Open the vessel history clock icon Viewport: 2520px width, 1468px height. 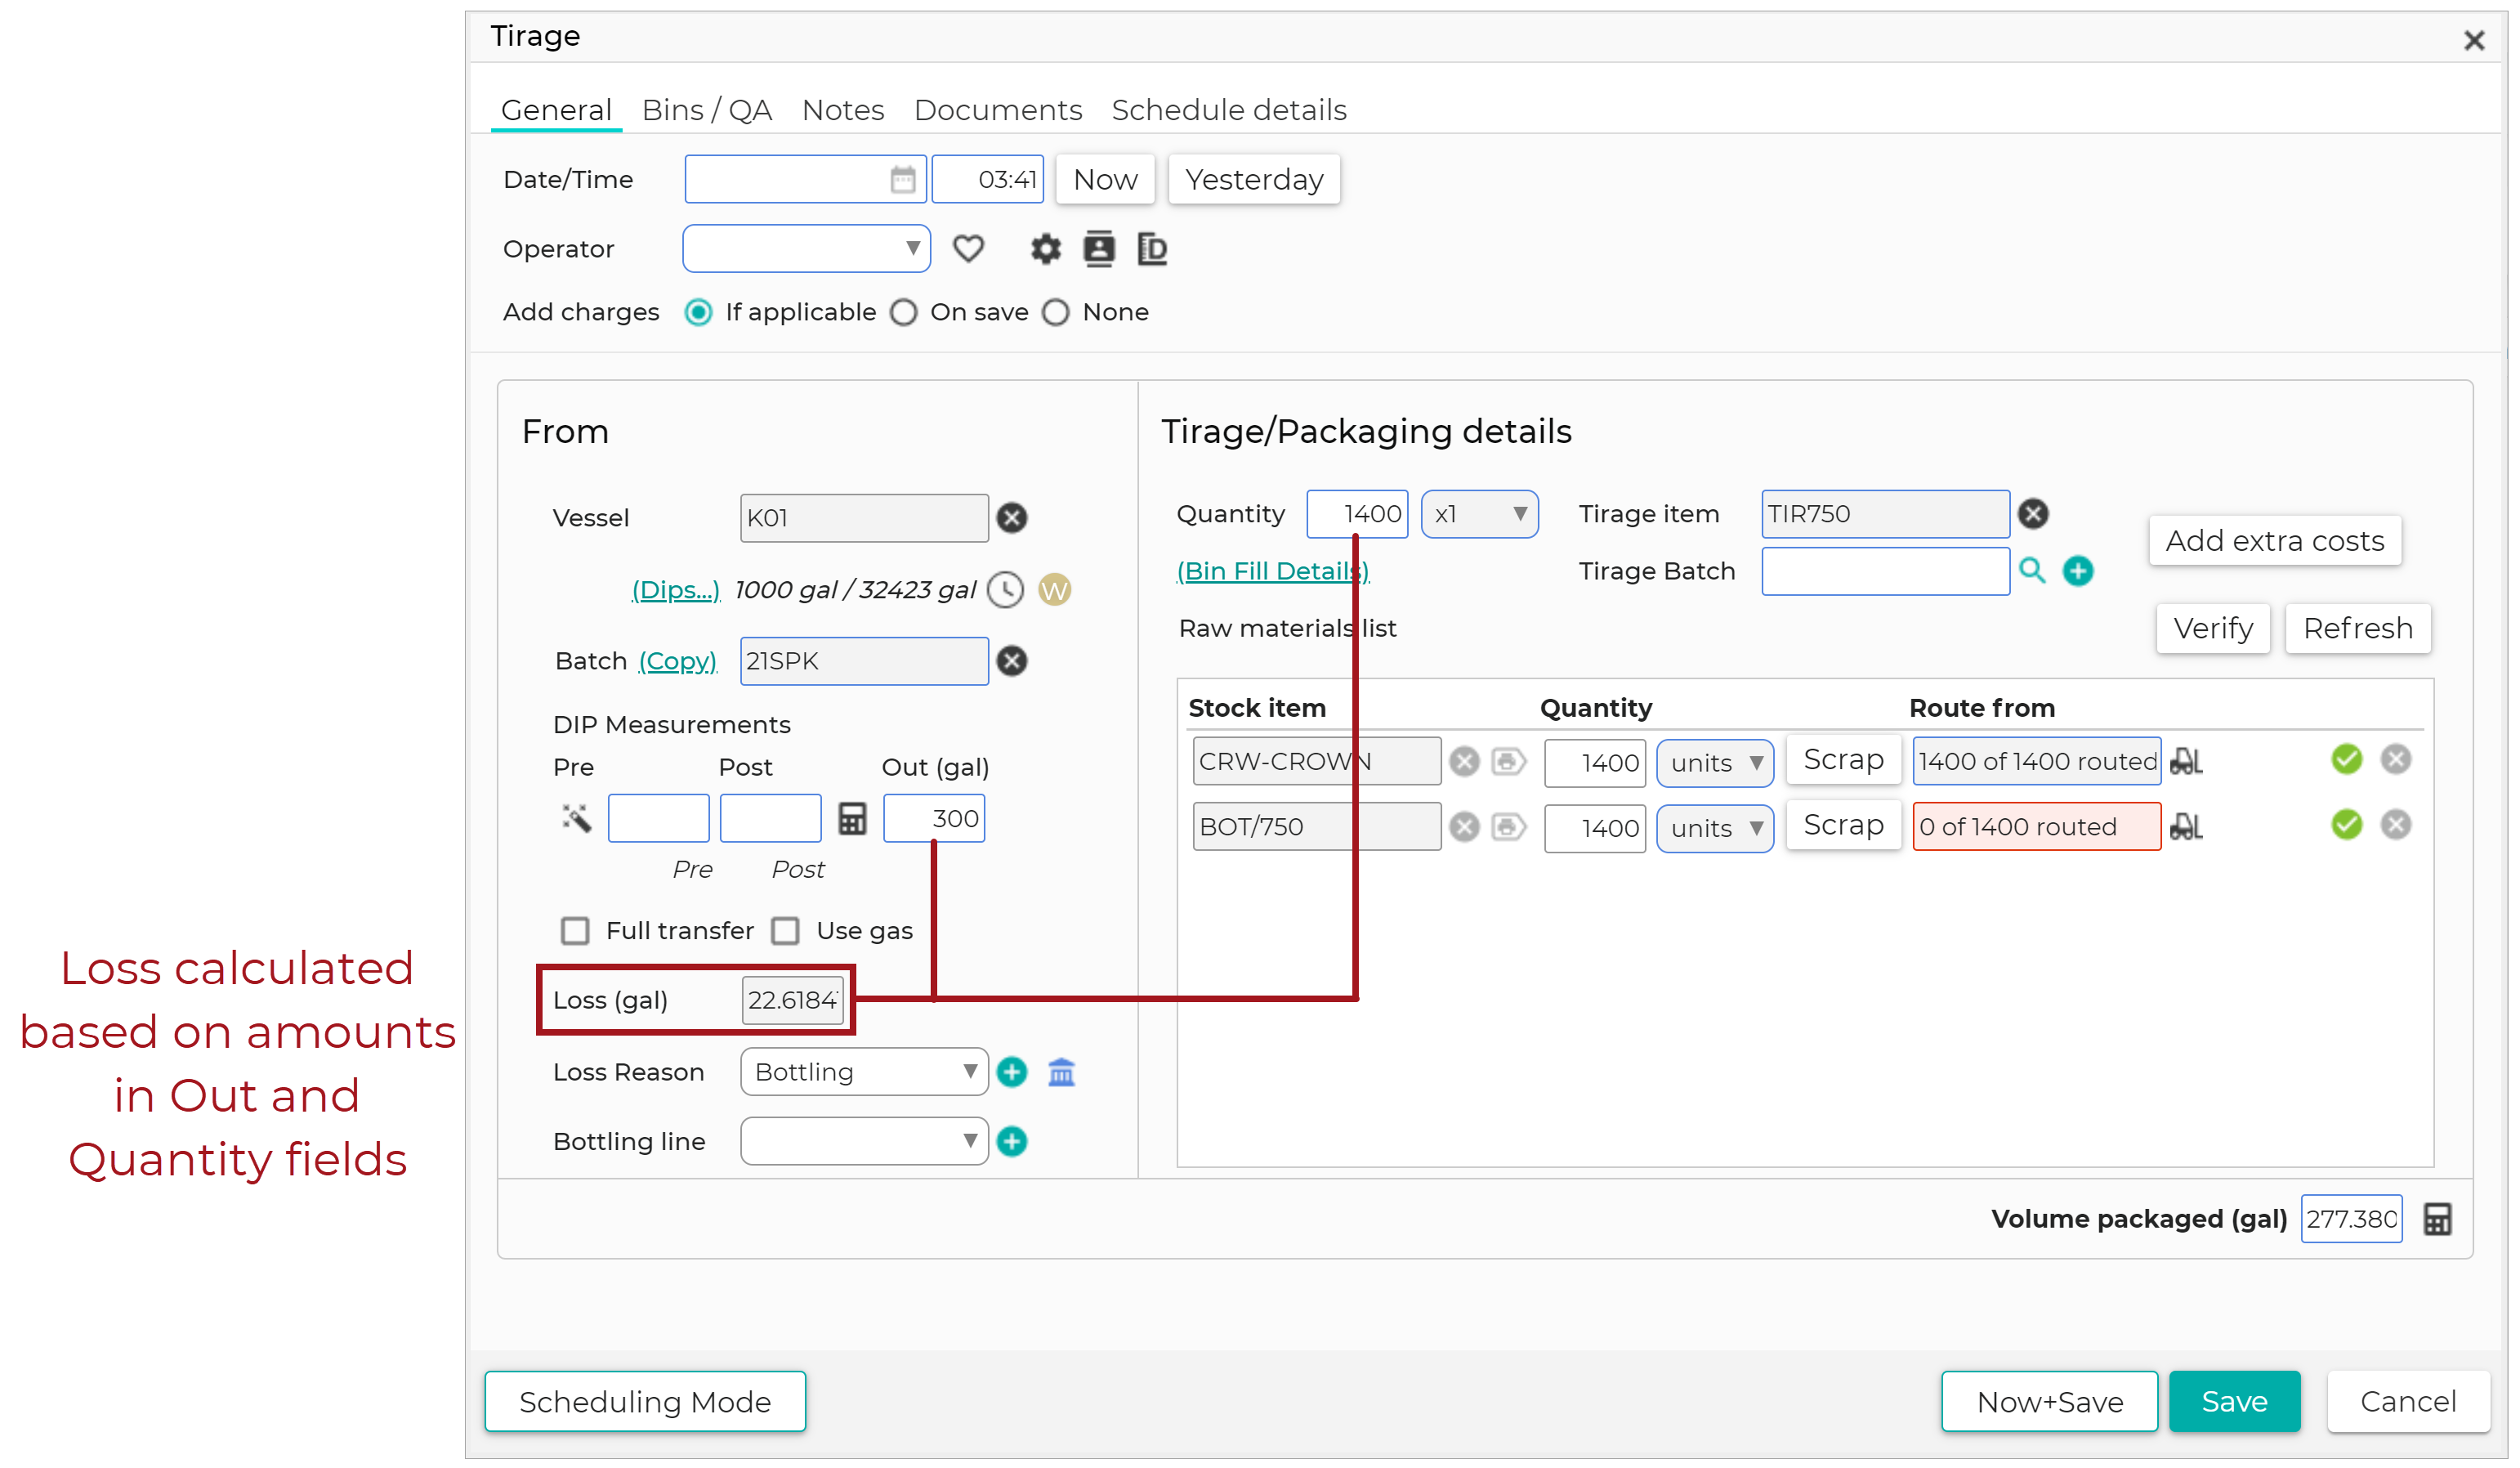1005,590
